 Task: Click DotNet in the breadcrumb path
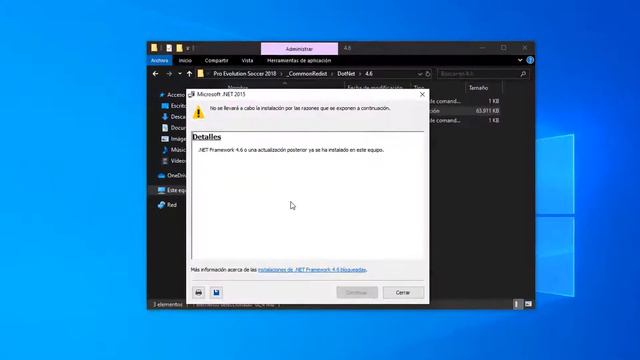tap(346, 74)
